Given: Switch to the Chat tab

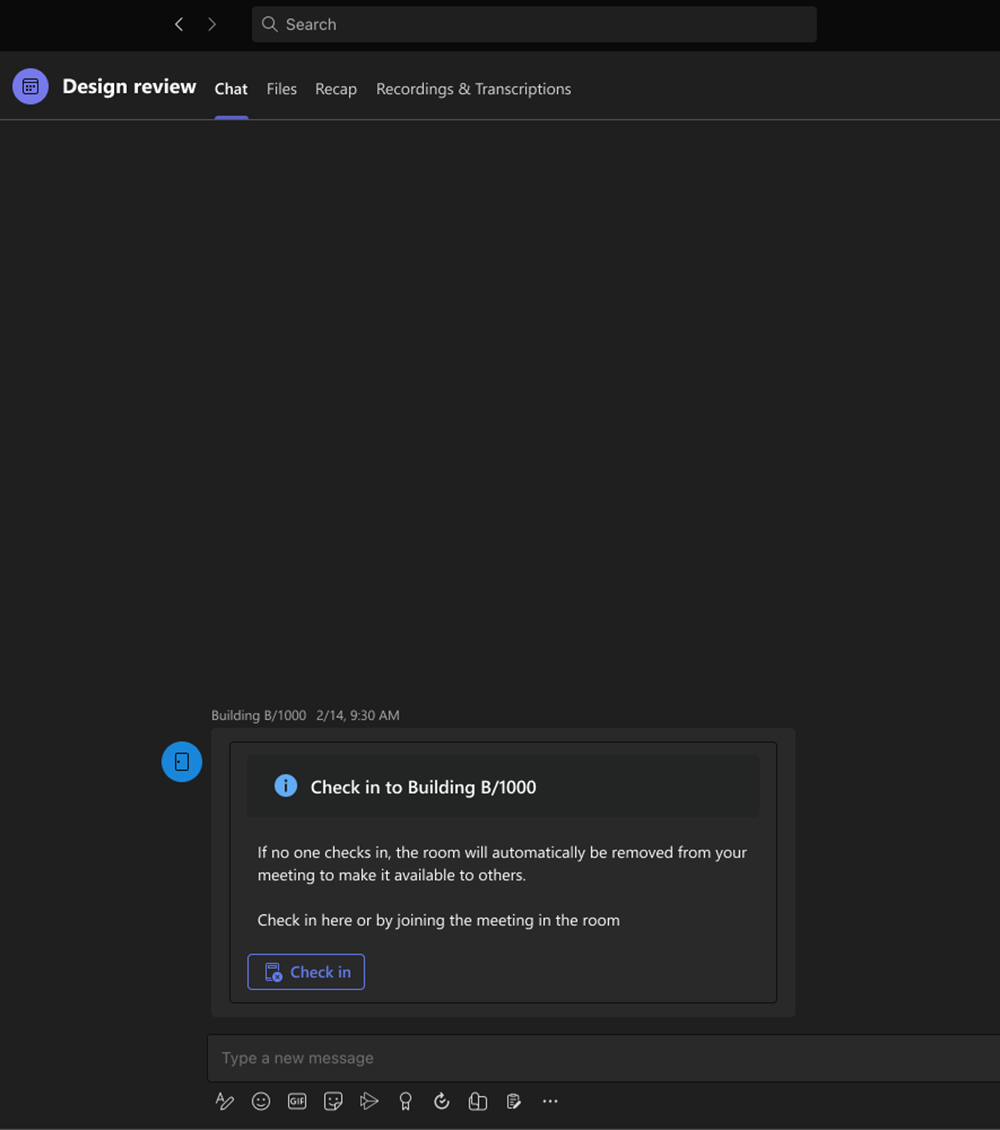Looking at the screenshot, I should point(231,89).
